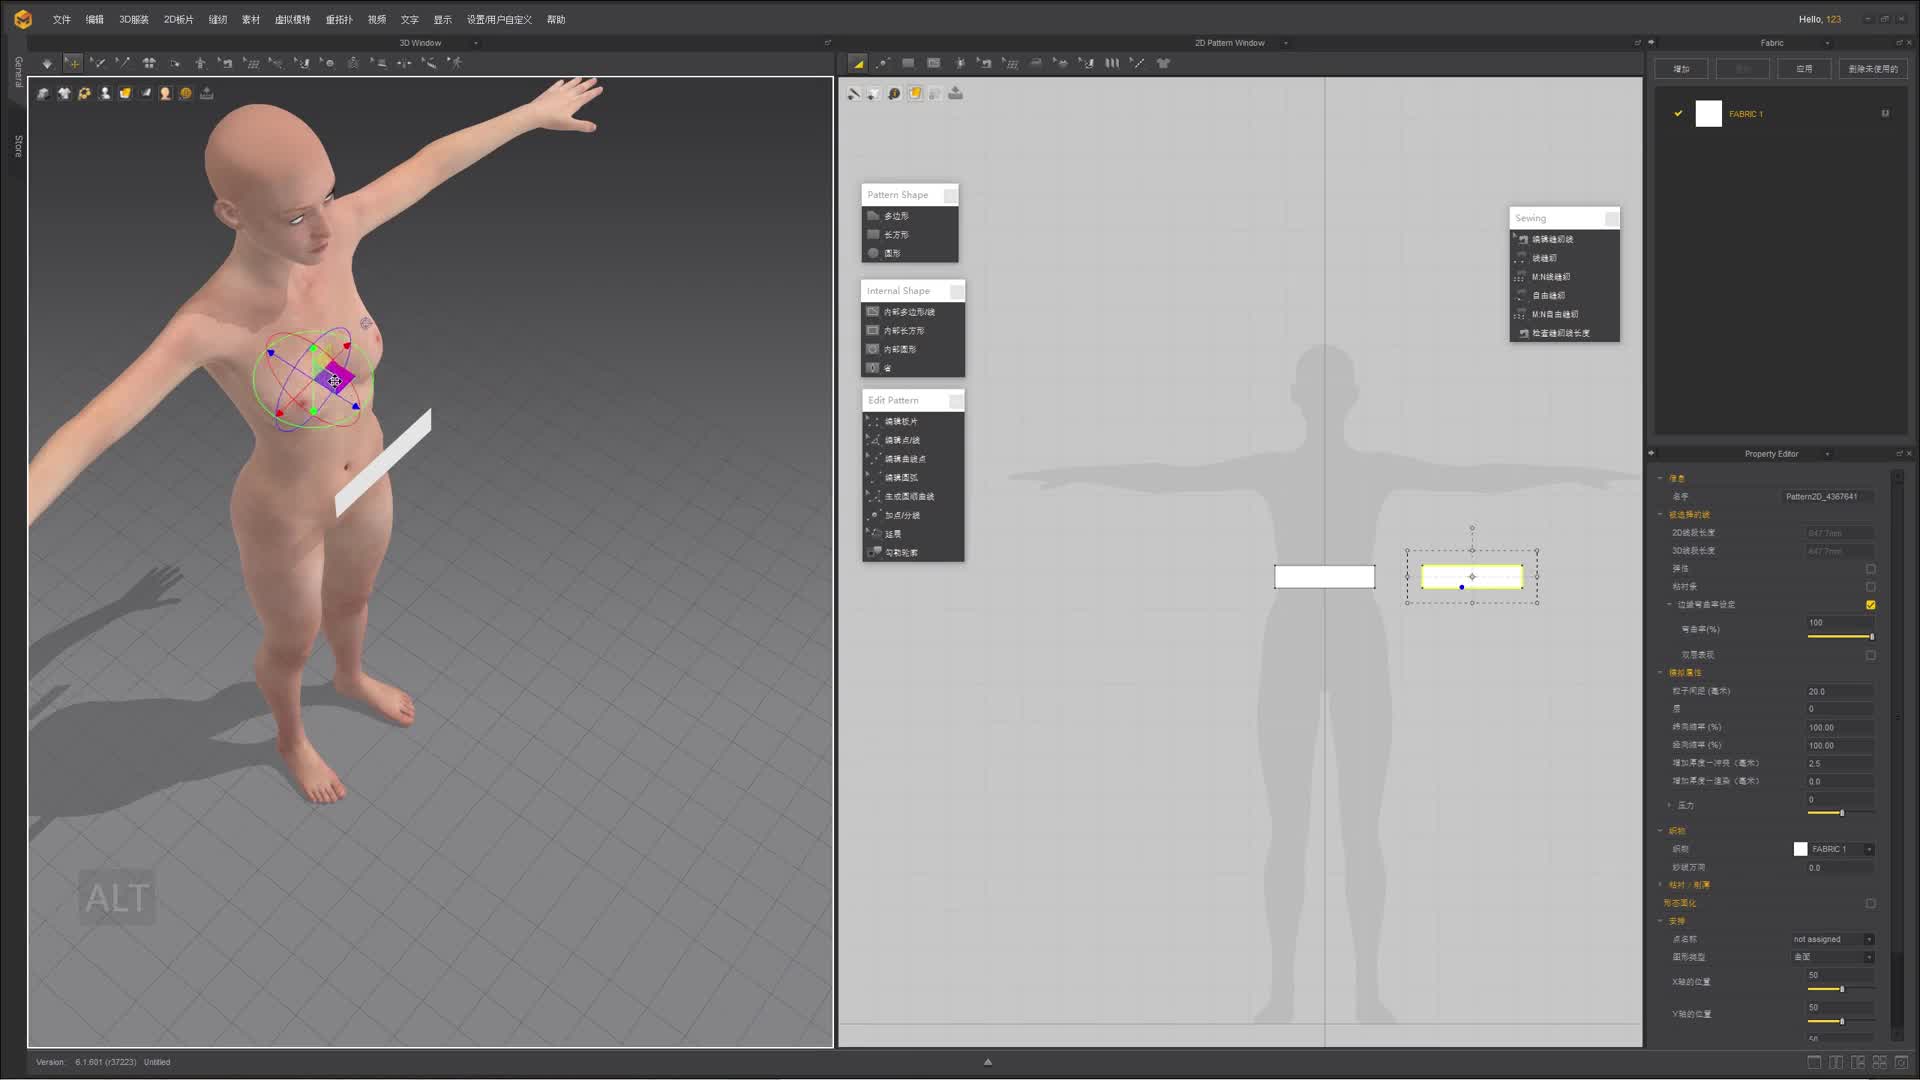Click the 删除未使用的 button

pyautogui.click(x=1872, y=69)
